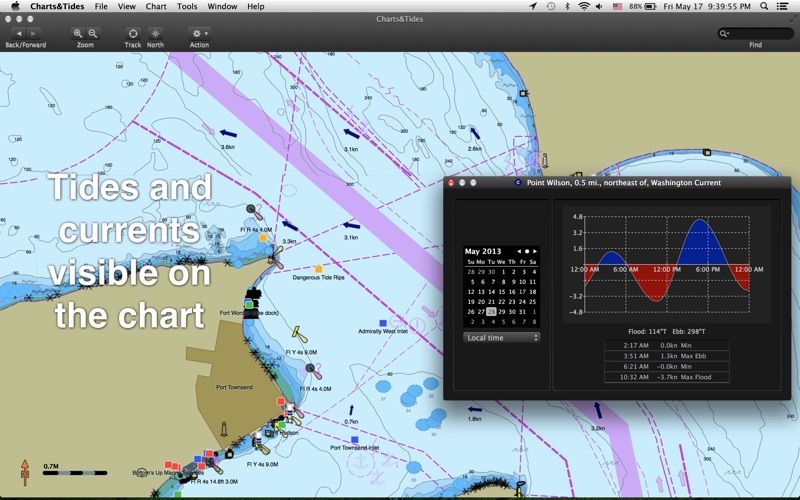
Task: Open the Local time dropdown
Action: (x=502, y=338)
